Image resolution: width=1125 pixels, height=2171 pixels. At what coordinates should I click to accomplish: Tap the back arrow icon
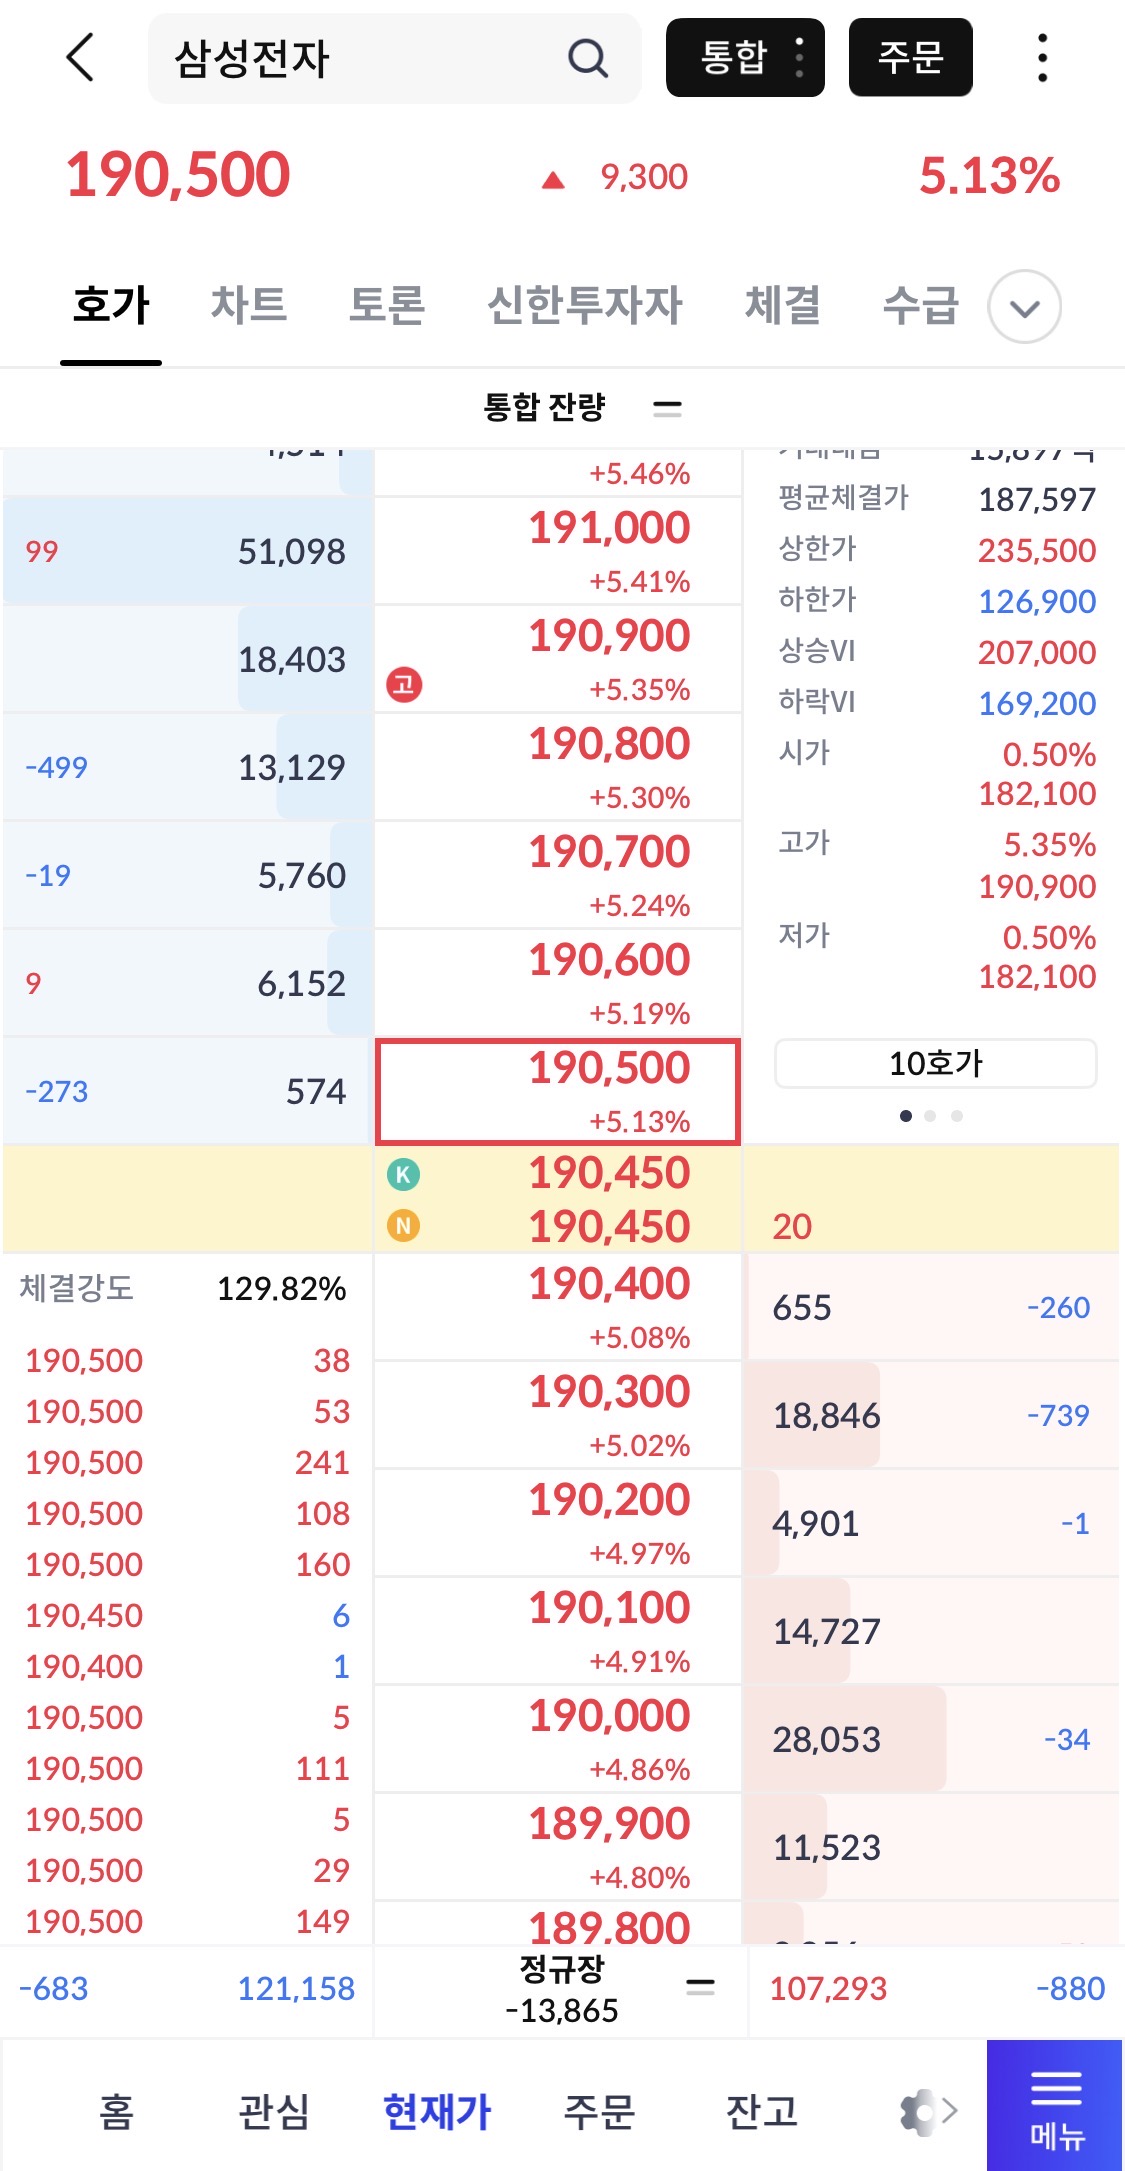tap(81, 57)
